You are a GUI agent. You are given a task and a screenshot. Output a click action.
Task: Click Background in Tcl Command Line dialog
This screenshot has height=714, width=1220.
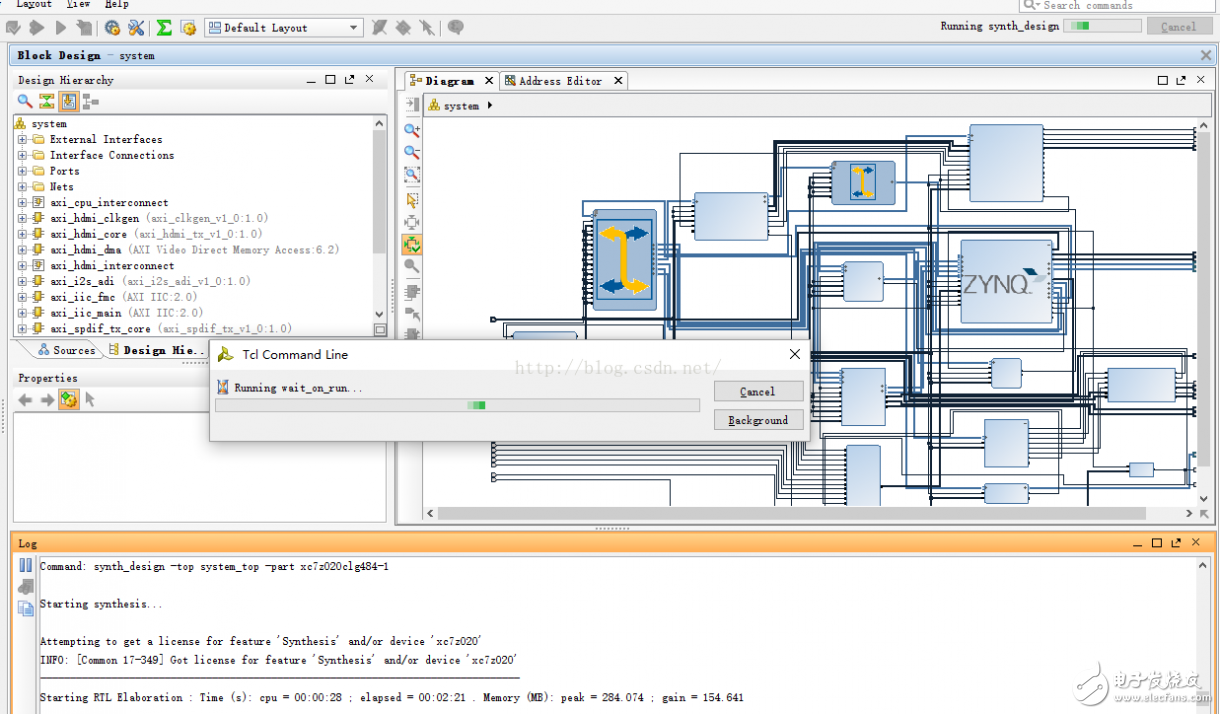pyautogui.click(x=758, y=420)
